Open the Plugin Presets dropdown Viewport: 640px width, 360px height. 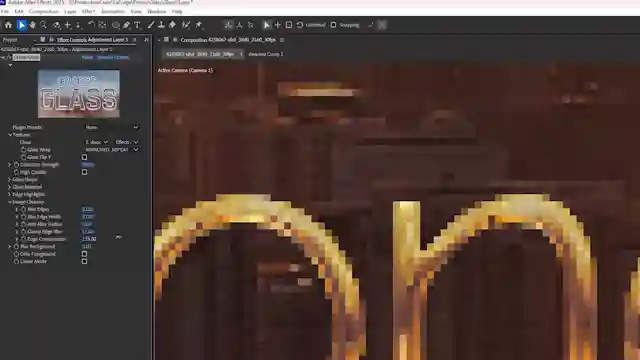click(x=111, y=127)
